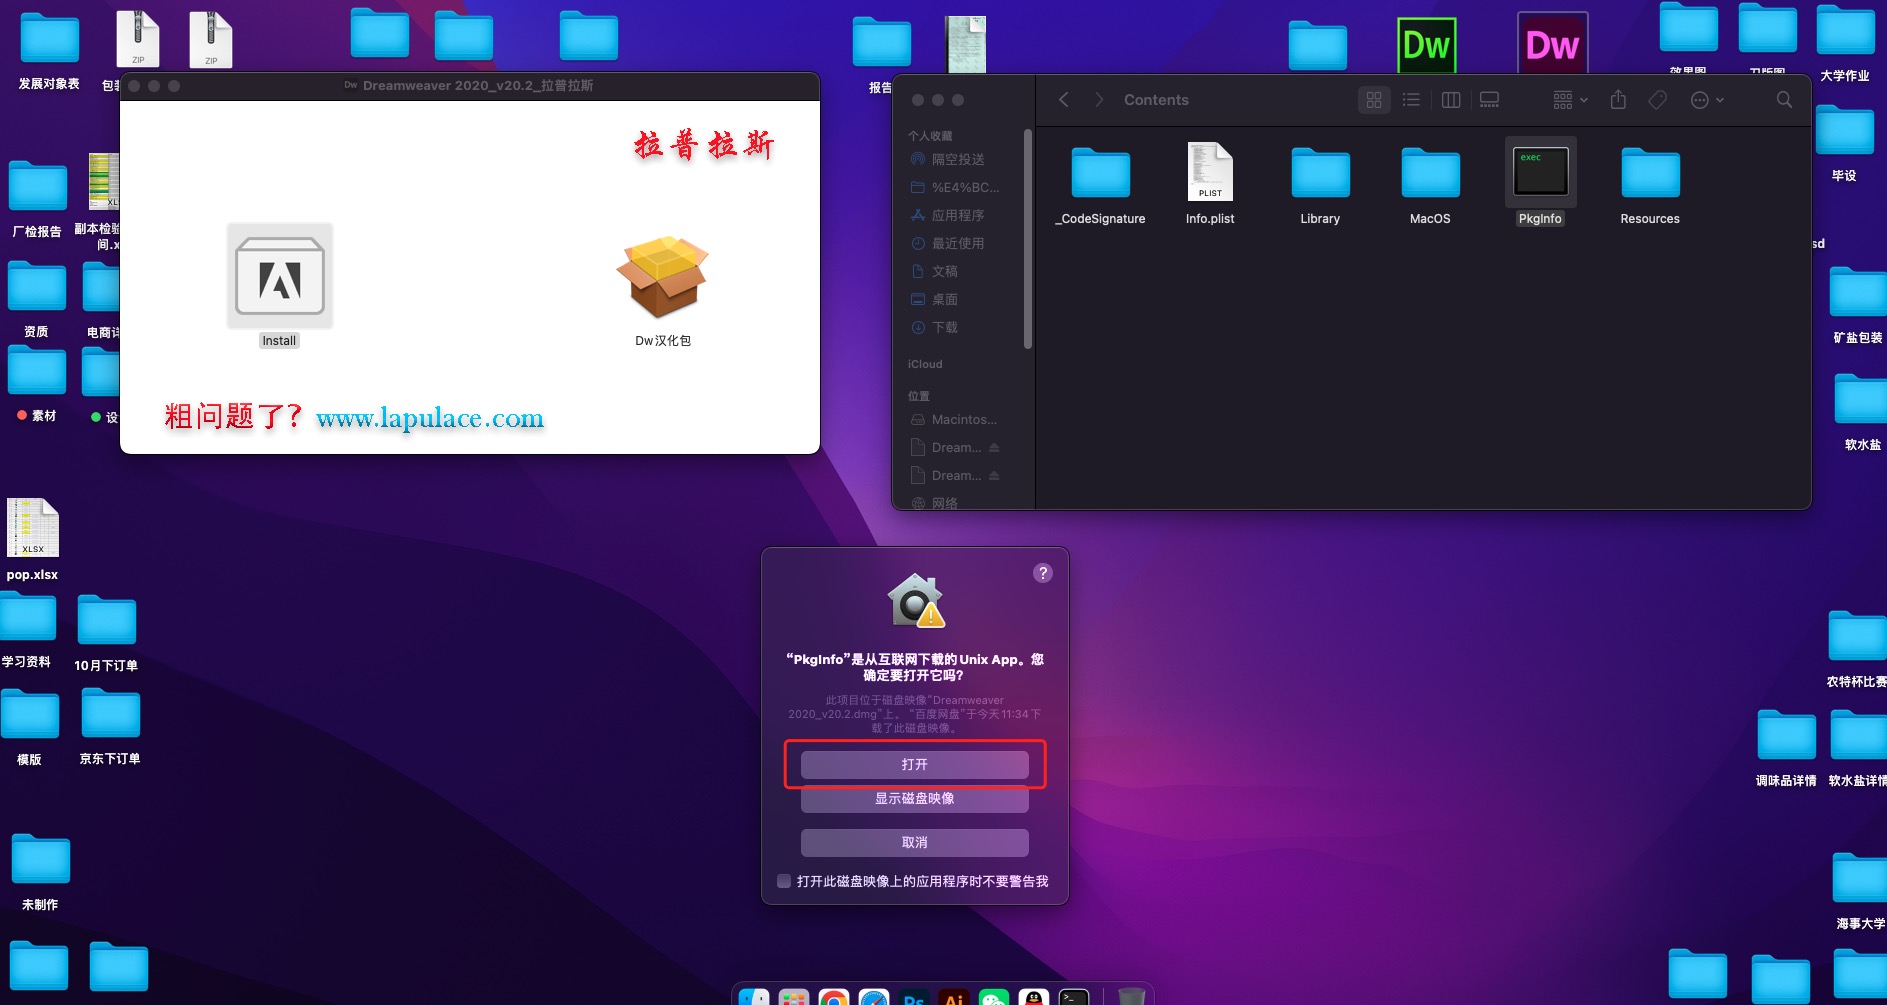
Task: Click the Finder tag icon
Action: (x=1657, y=100)
